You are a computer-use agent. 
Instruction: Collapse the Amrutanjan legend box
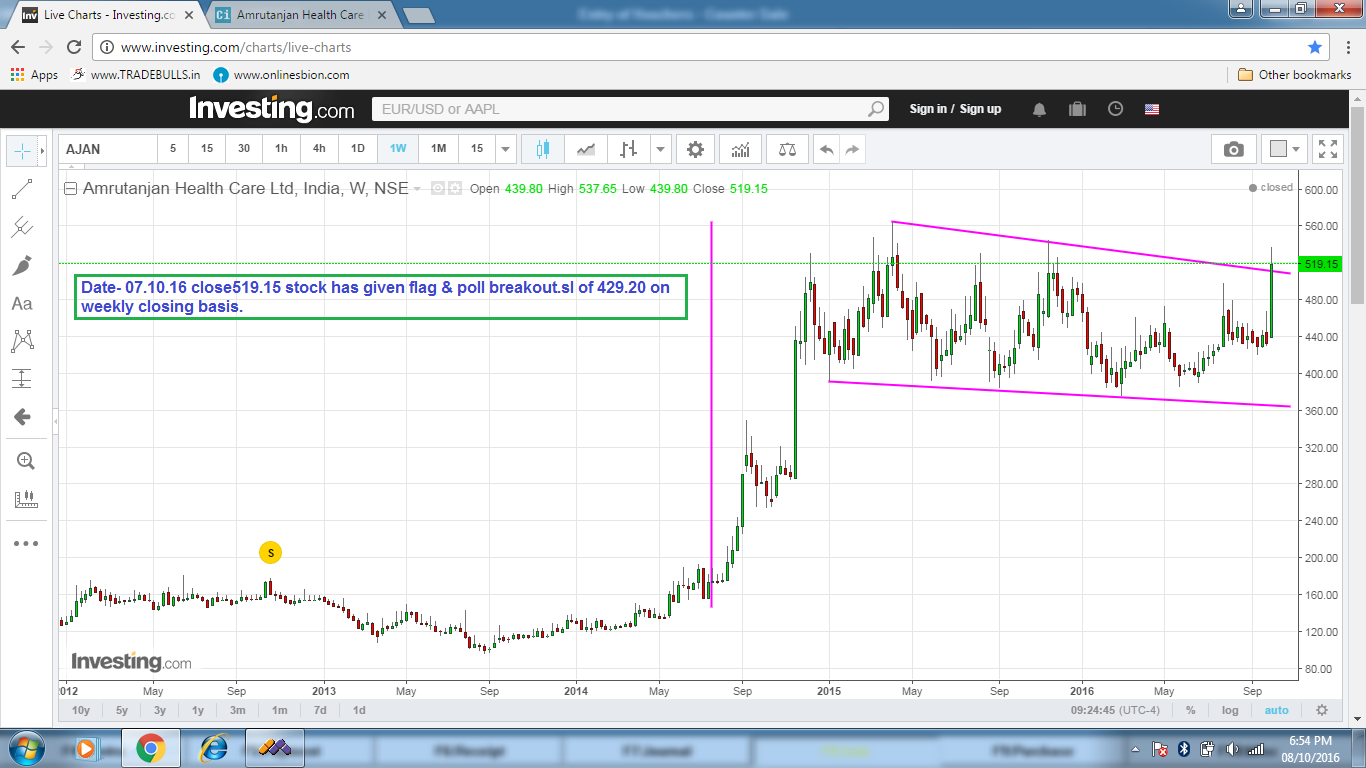[70, 188]
